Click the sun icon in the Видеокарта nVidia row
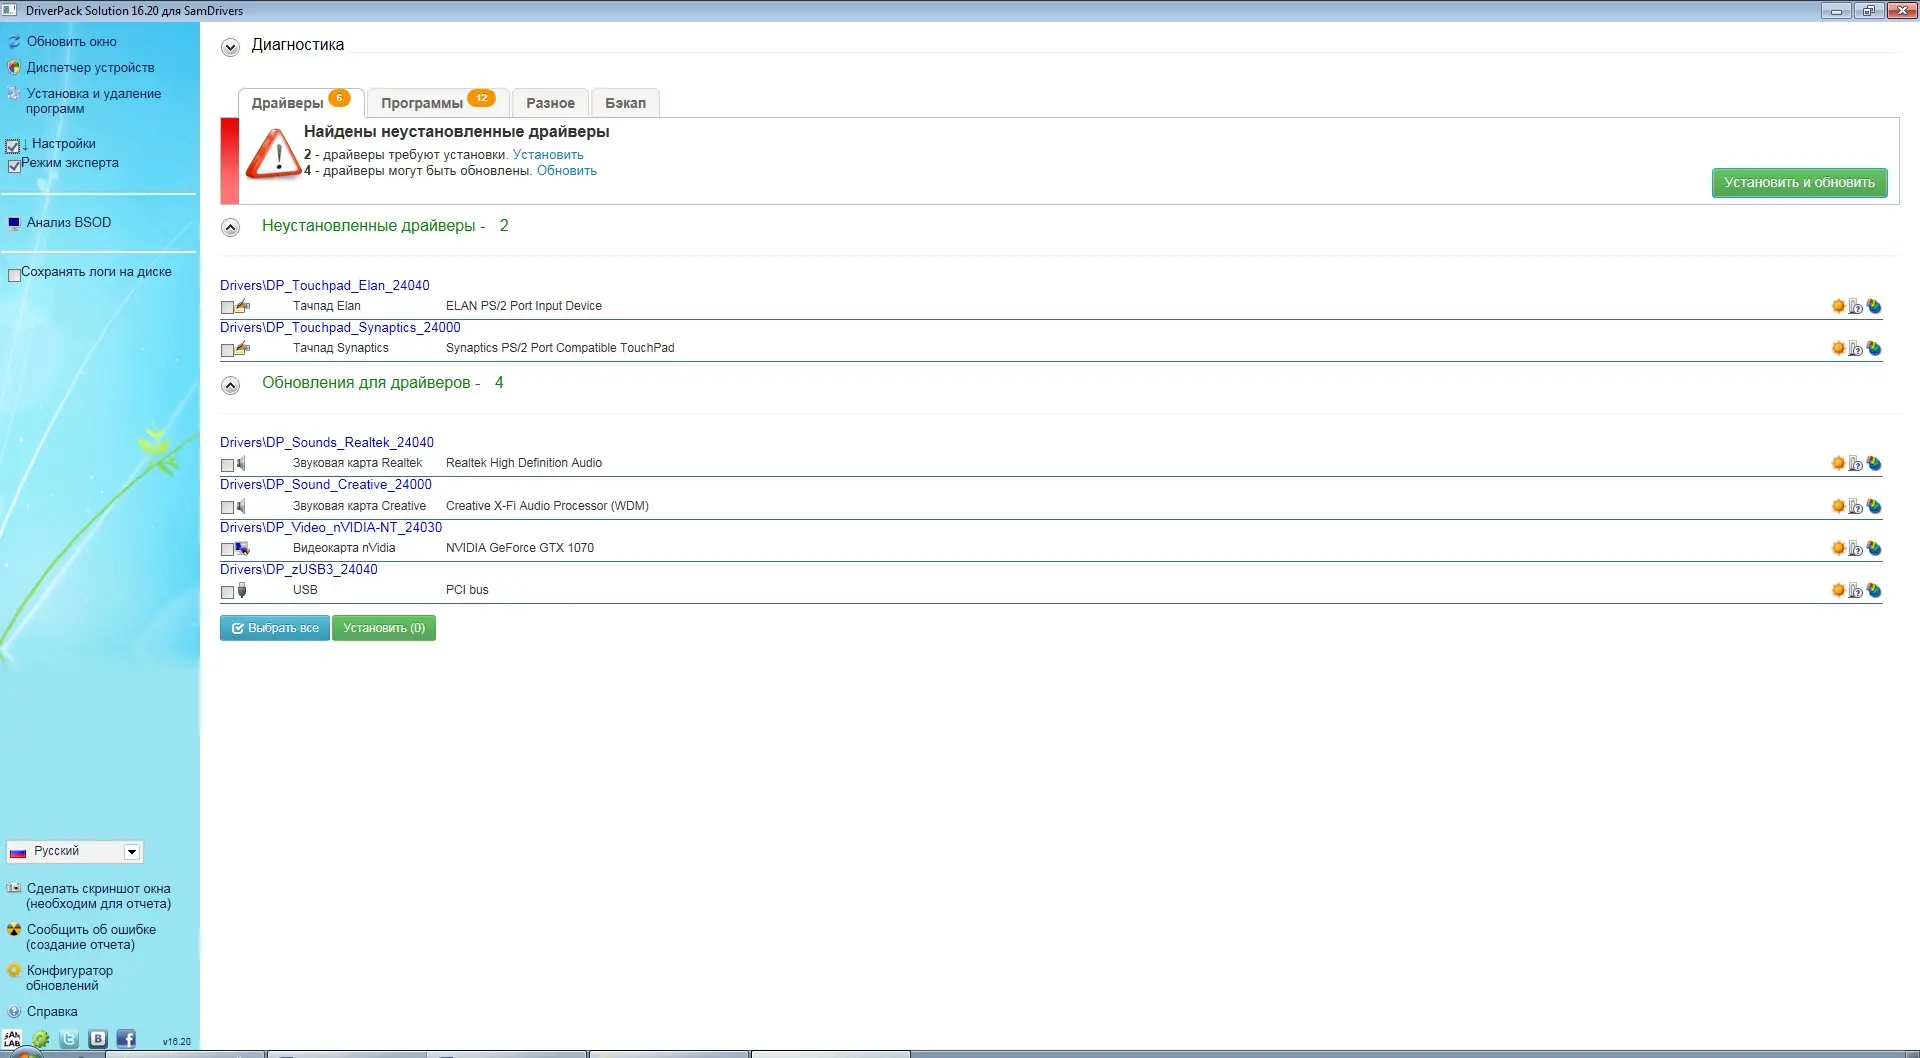 (x=1838, y=548)
